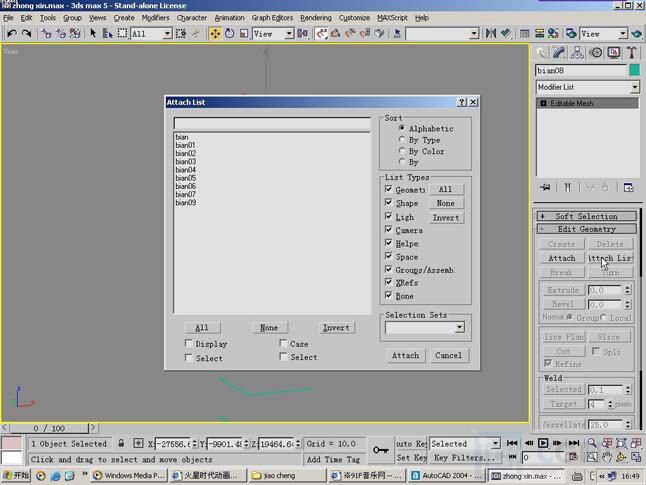Switch to the Display command panel
Viewport: 646px width, 485px height.
click(614, 53)
